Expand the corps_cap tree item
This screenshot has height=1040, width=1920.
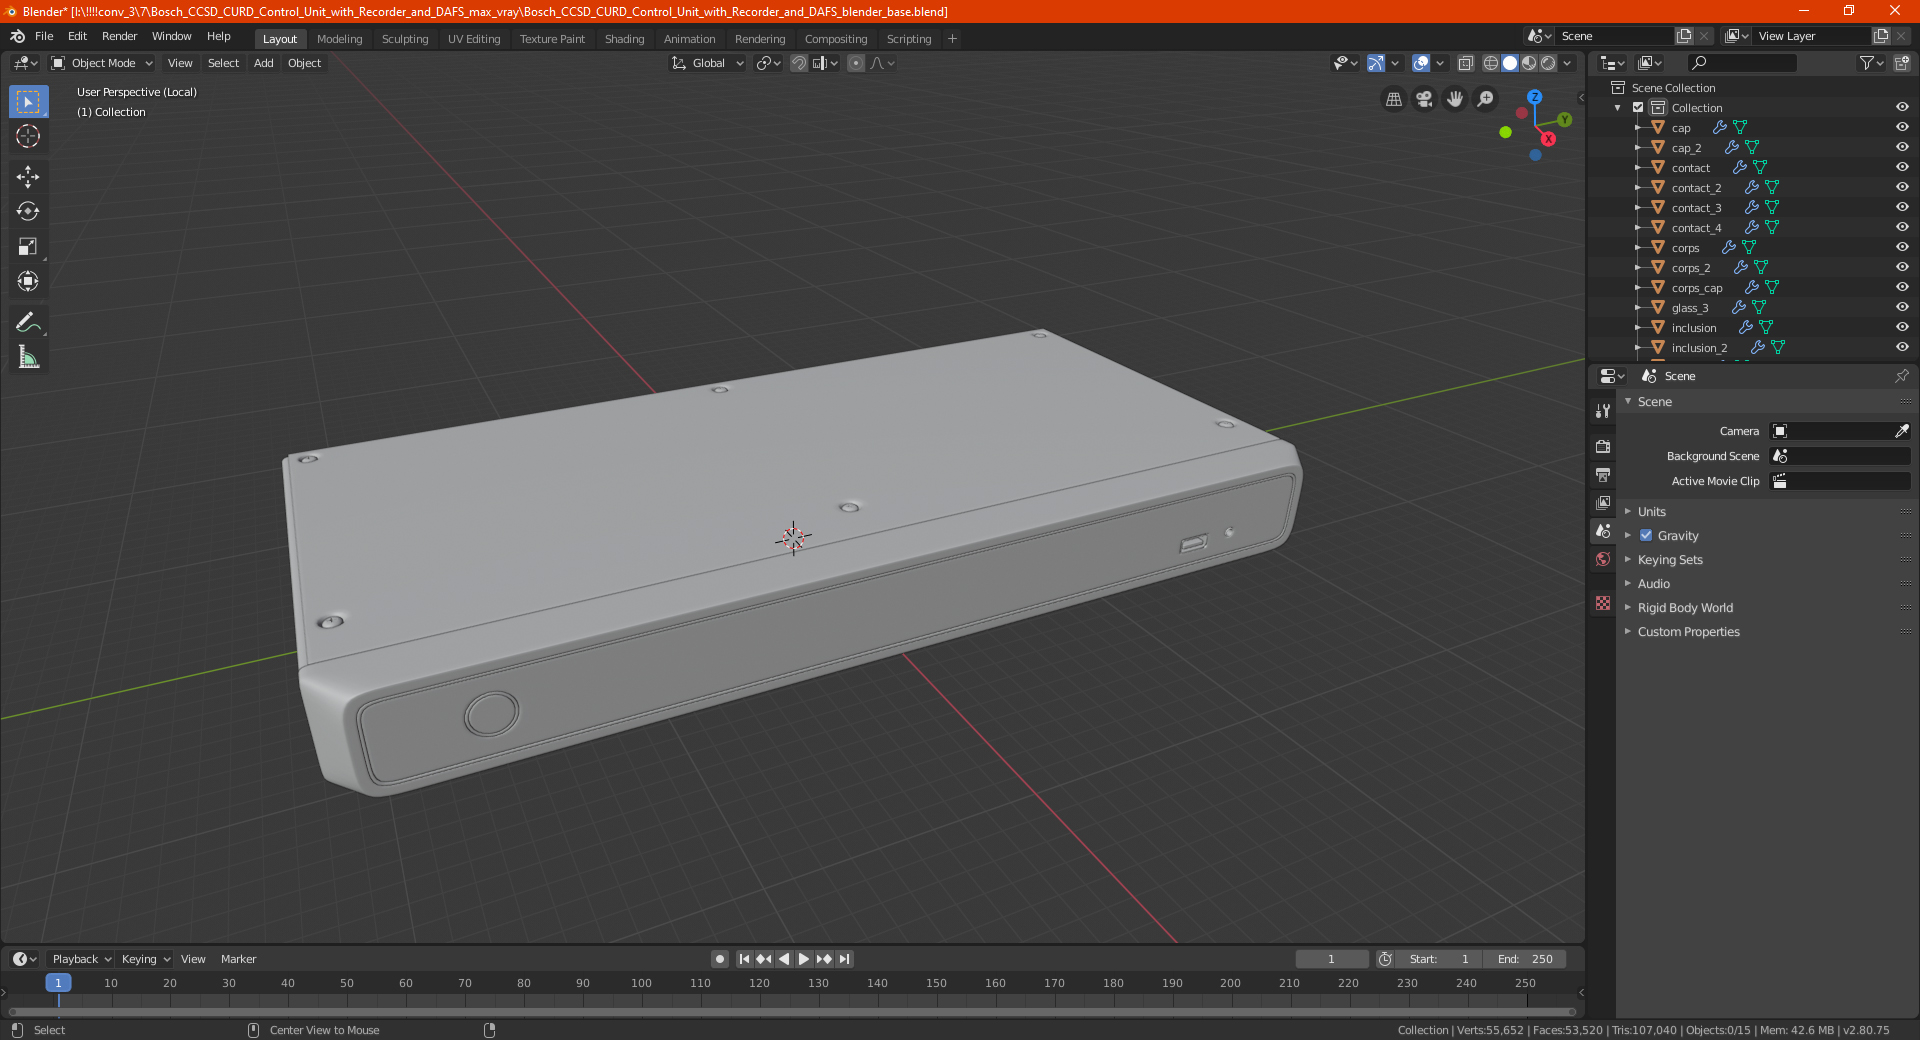(1637, 287)
